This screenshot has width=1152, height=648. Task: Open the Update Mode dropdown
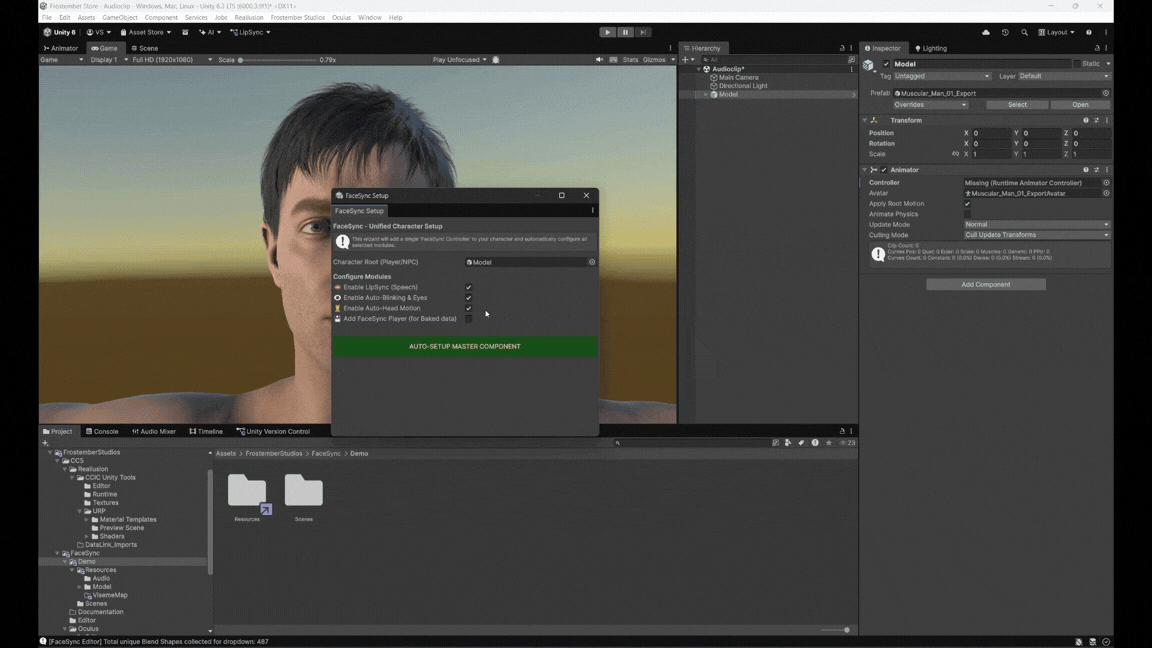(1036, 225)
